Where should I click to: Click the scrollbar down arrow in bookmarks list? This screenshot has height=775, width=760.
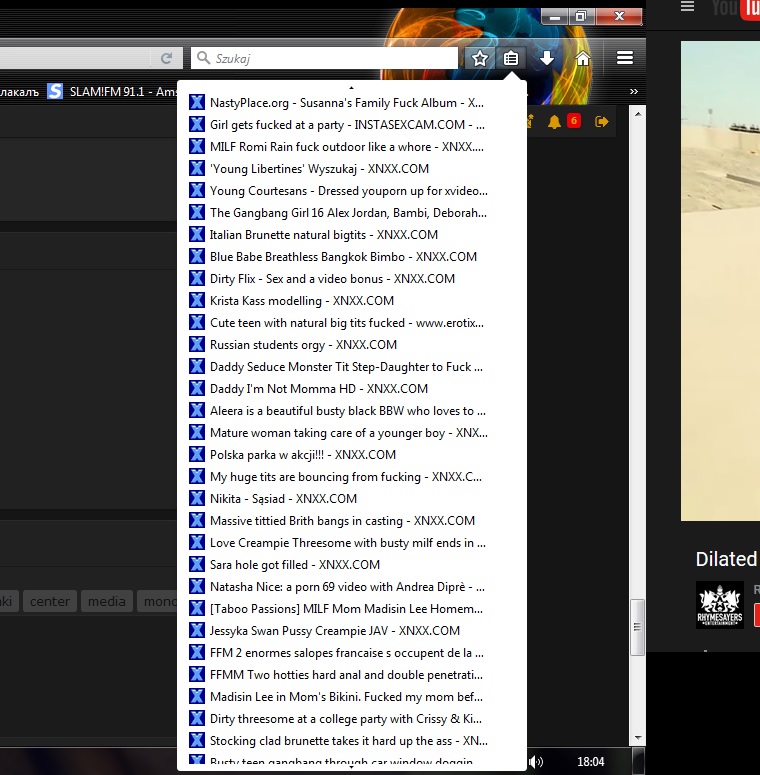(637, 738)
